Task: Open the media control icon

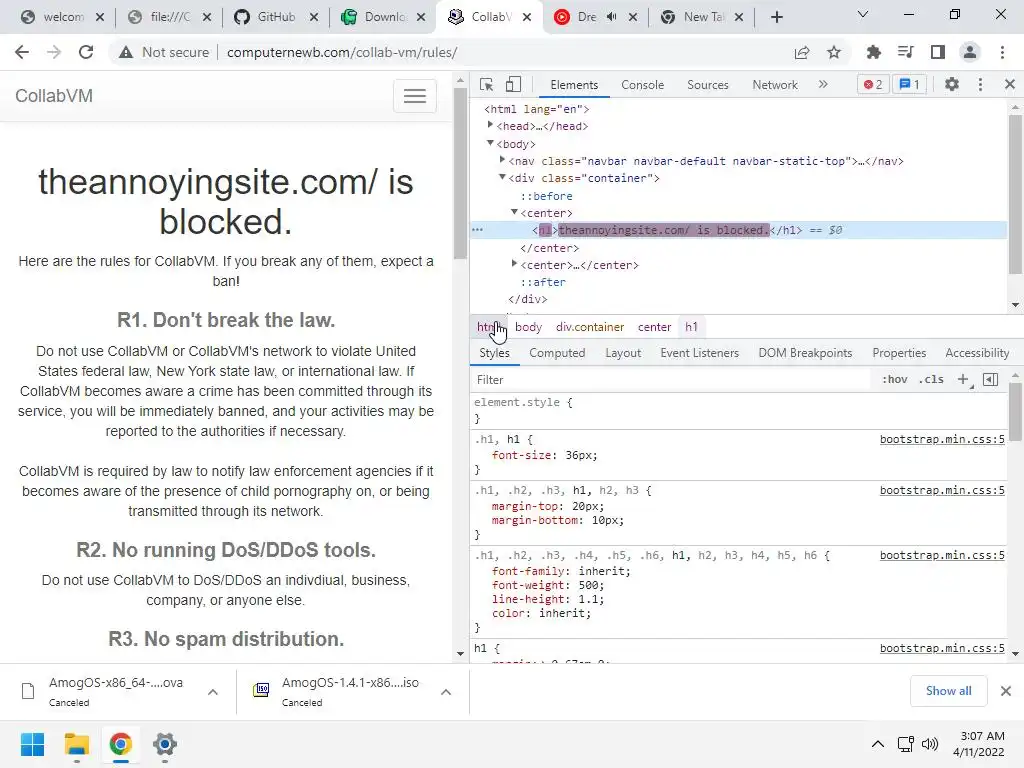Action: [905, 52]
